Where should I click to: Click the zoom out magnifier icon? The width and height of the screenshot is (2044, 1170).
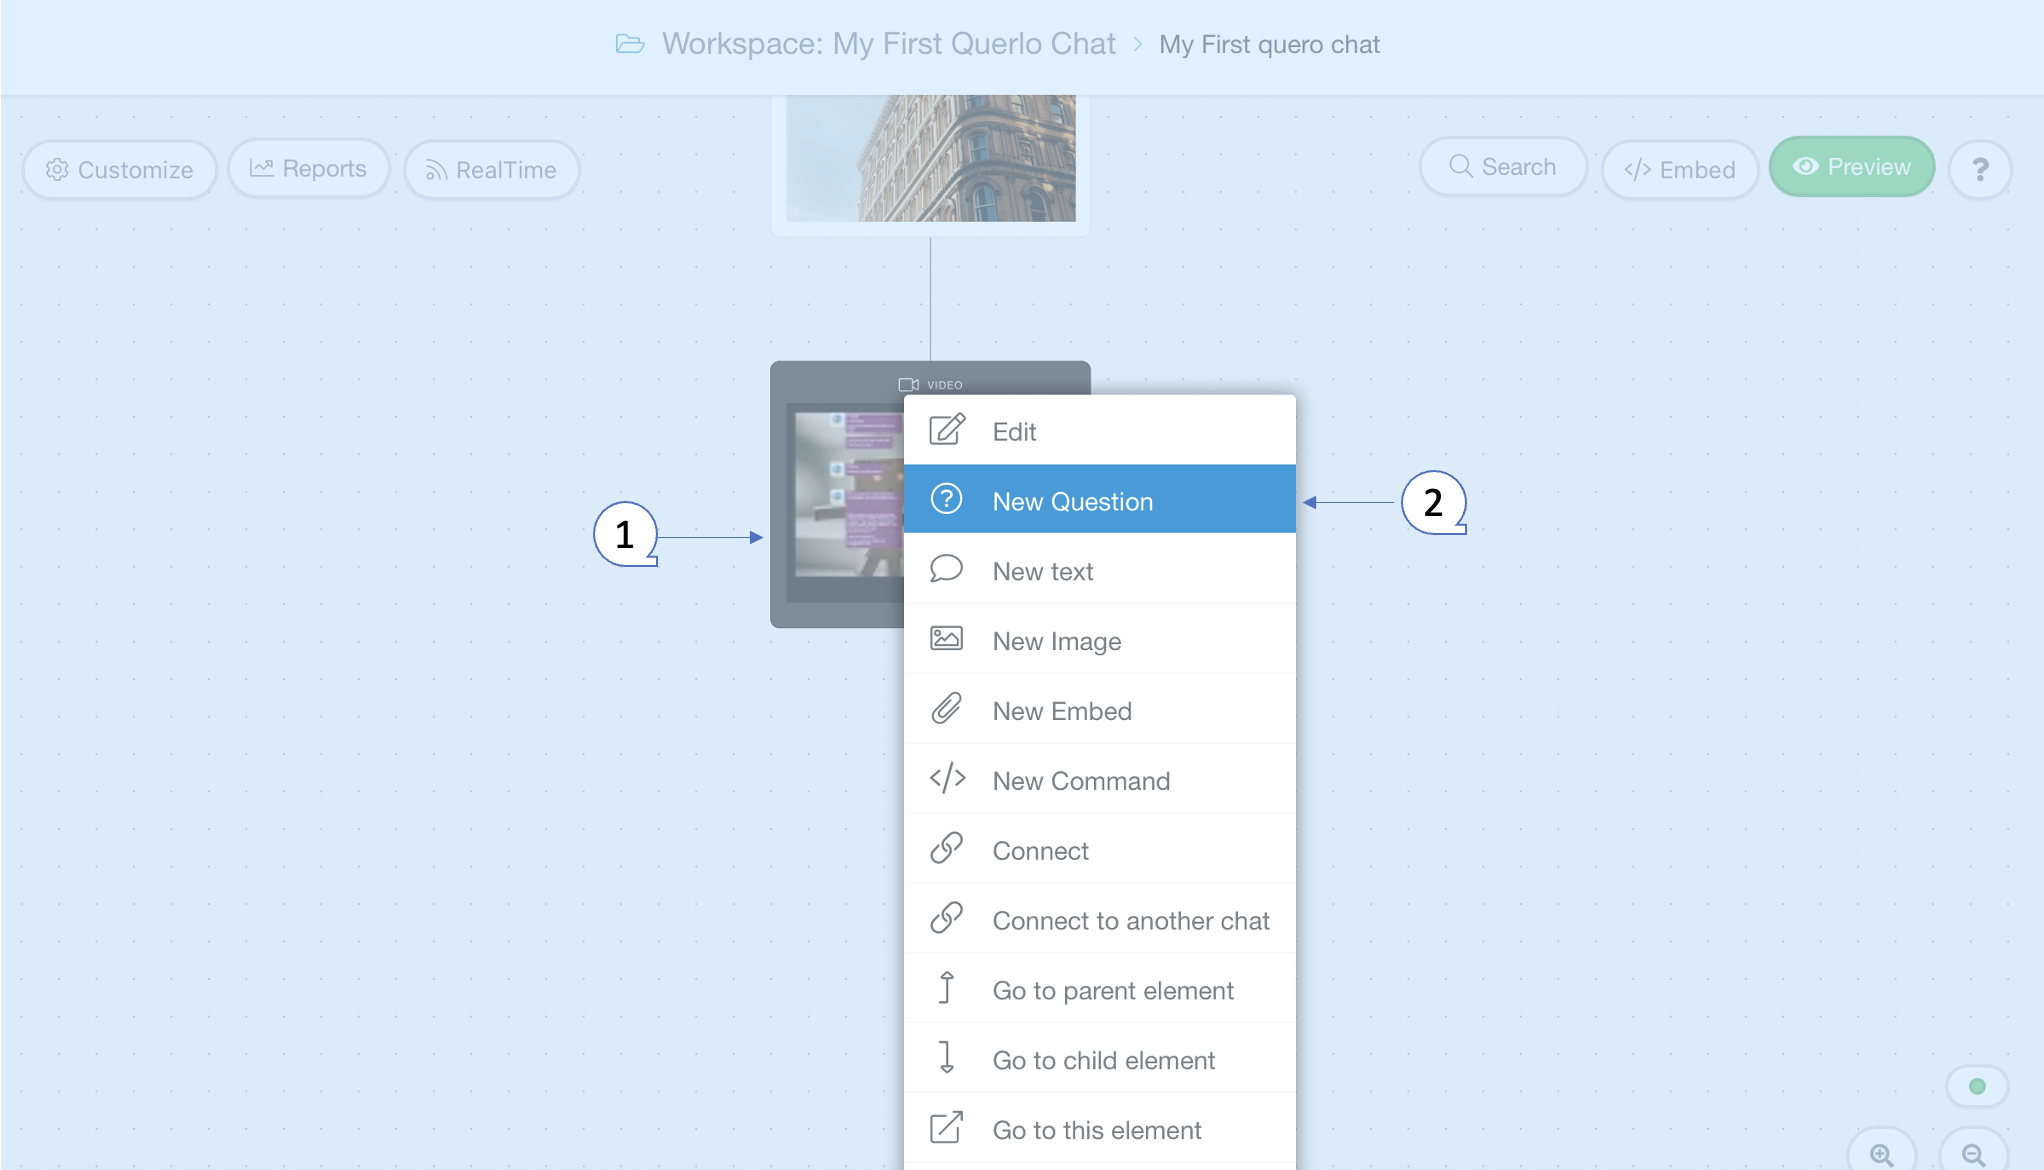(1973, 1155)
